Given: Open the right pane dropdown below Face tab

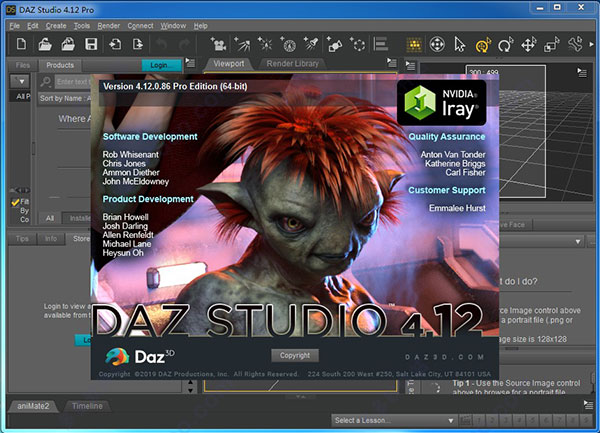Looking at the screenshot, I should point(577,241).
